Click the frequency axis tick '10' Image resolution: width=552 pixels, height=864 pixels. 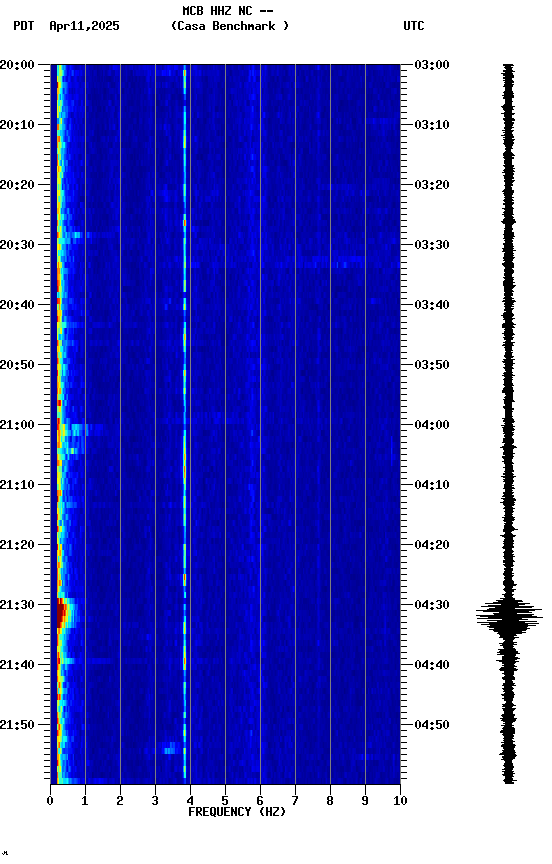click(x=400, y=801)
